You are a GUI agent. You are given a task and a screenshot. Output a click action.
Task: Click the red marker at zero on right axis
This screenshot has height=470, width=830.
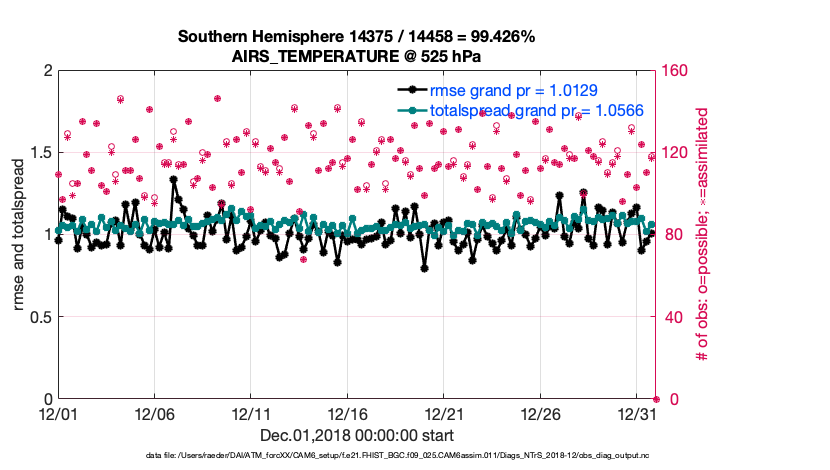656,400
